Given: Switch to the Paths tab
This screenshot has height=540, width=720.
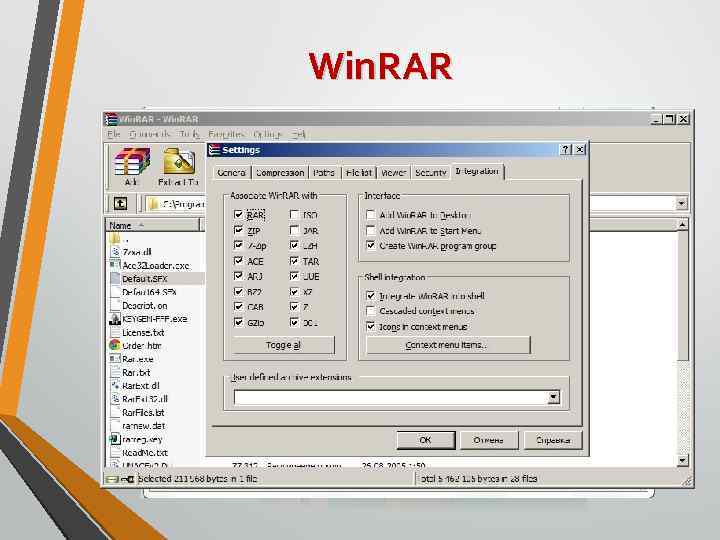Looking at the screenshot, I should pyautogui.click(x=324, y=173).
